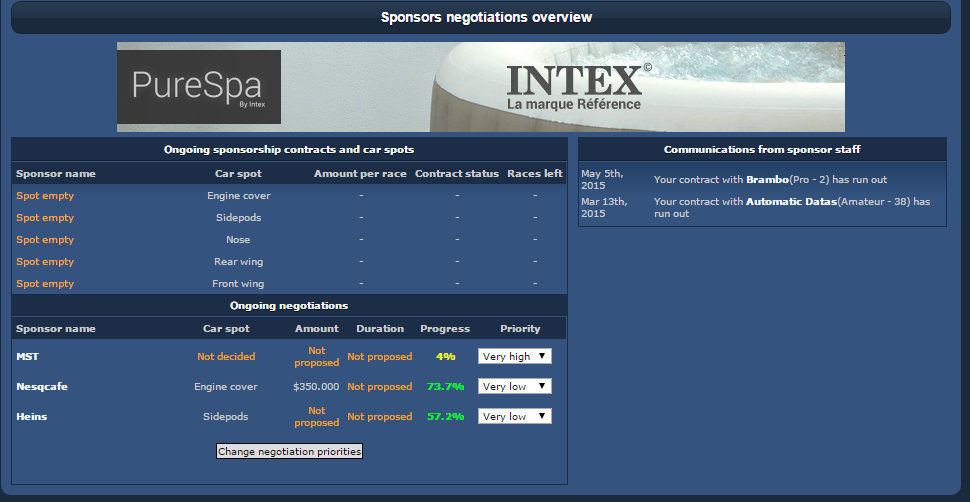
Task: Click the Progress column header
Action: 445,329
